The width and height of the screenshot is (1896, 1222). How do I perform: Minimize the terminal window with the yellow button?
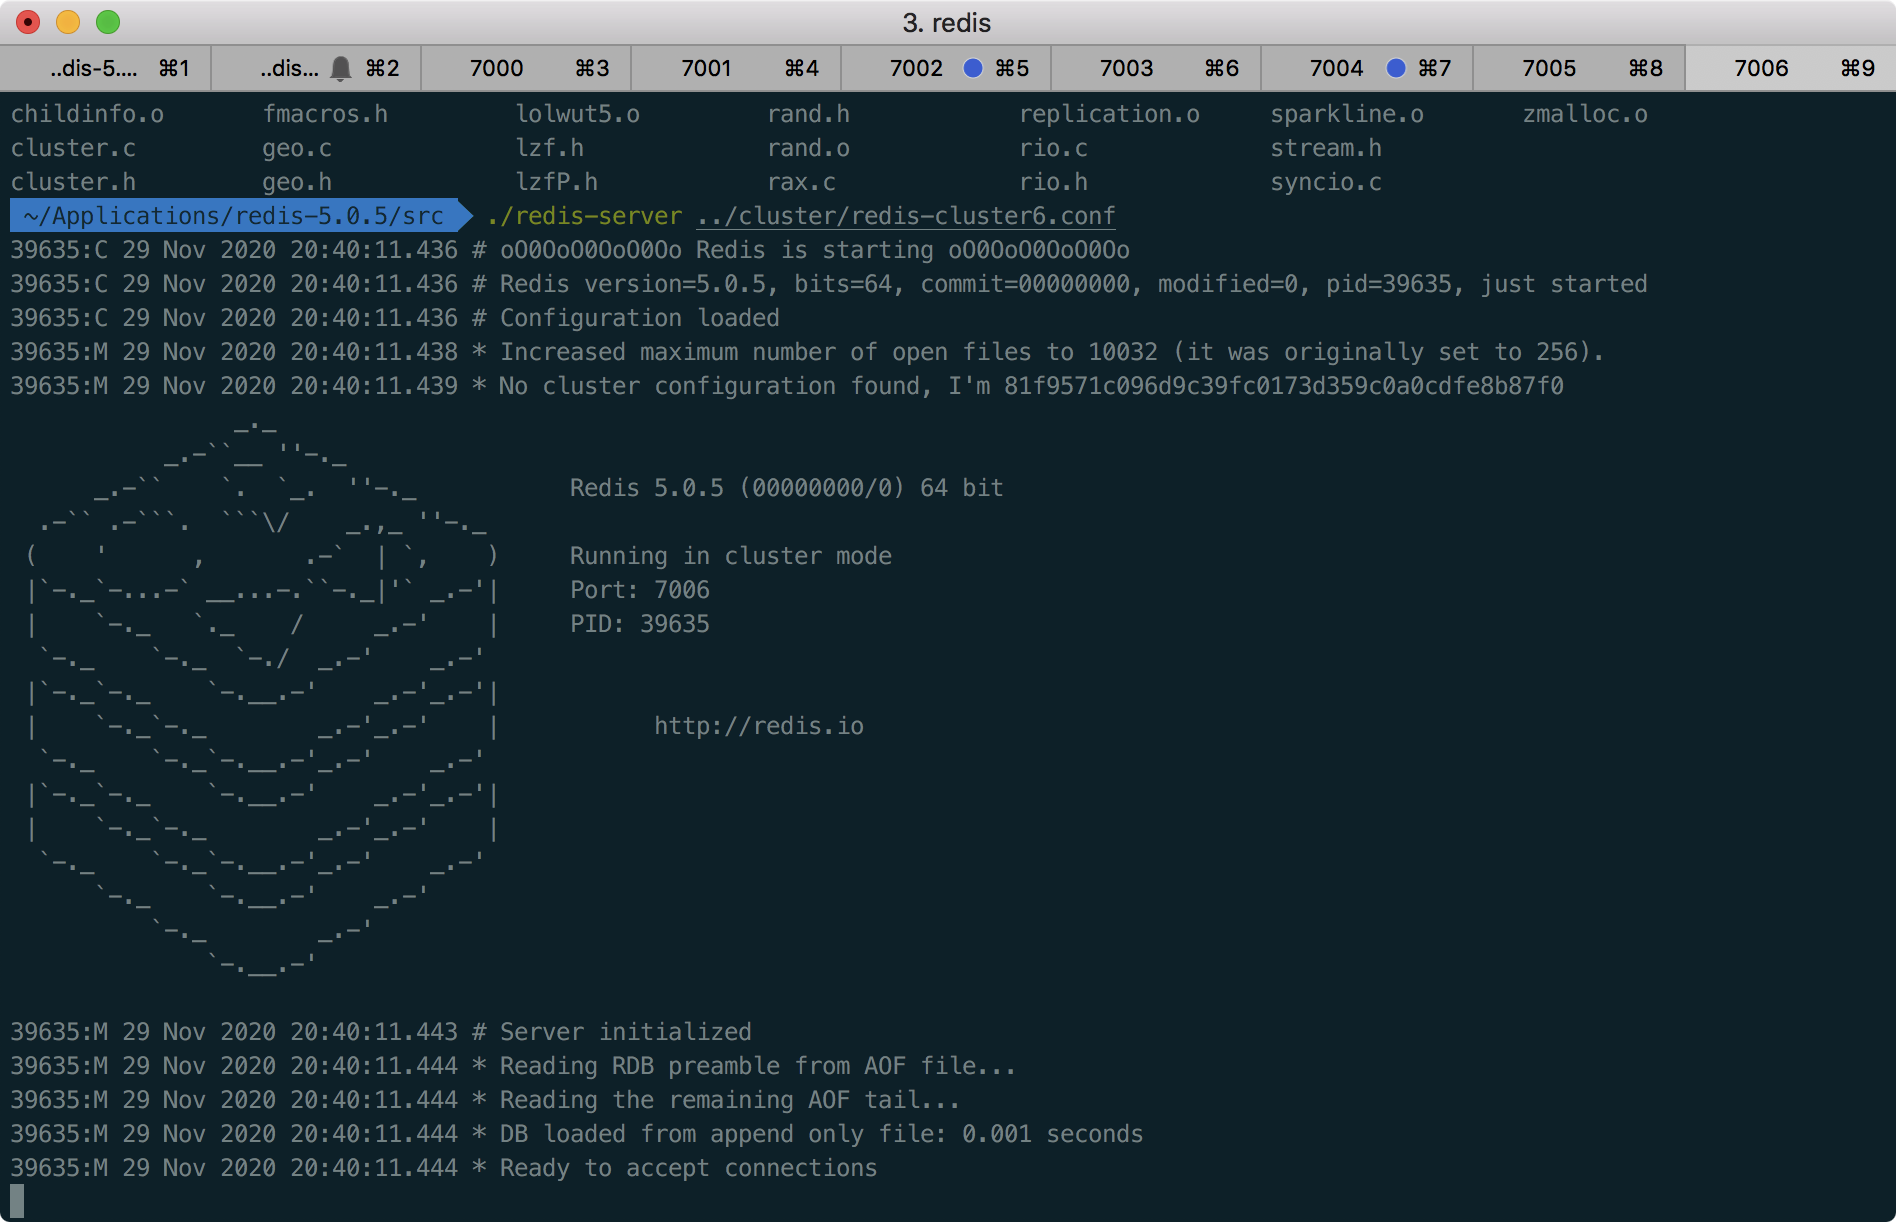point(68,22)
